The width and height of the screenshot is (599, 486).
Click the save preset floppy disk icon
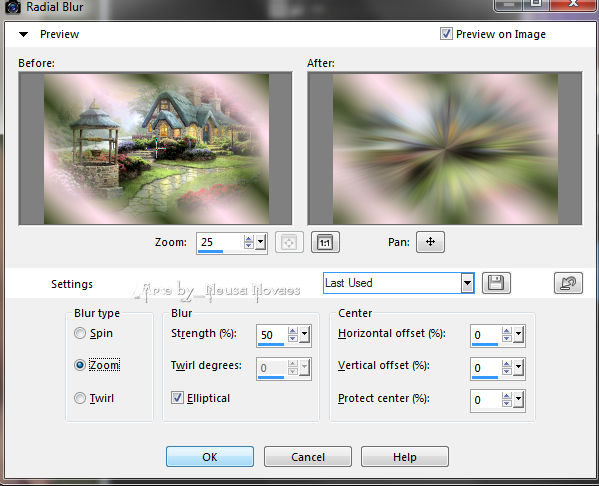(496, 283)
